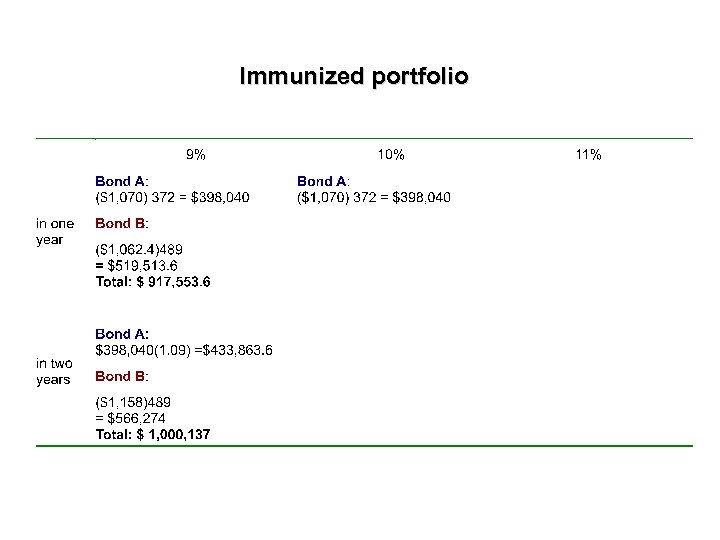Select the 9% column header
The image size is (720, 540).
pos(196,154)
